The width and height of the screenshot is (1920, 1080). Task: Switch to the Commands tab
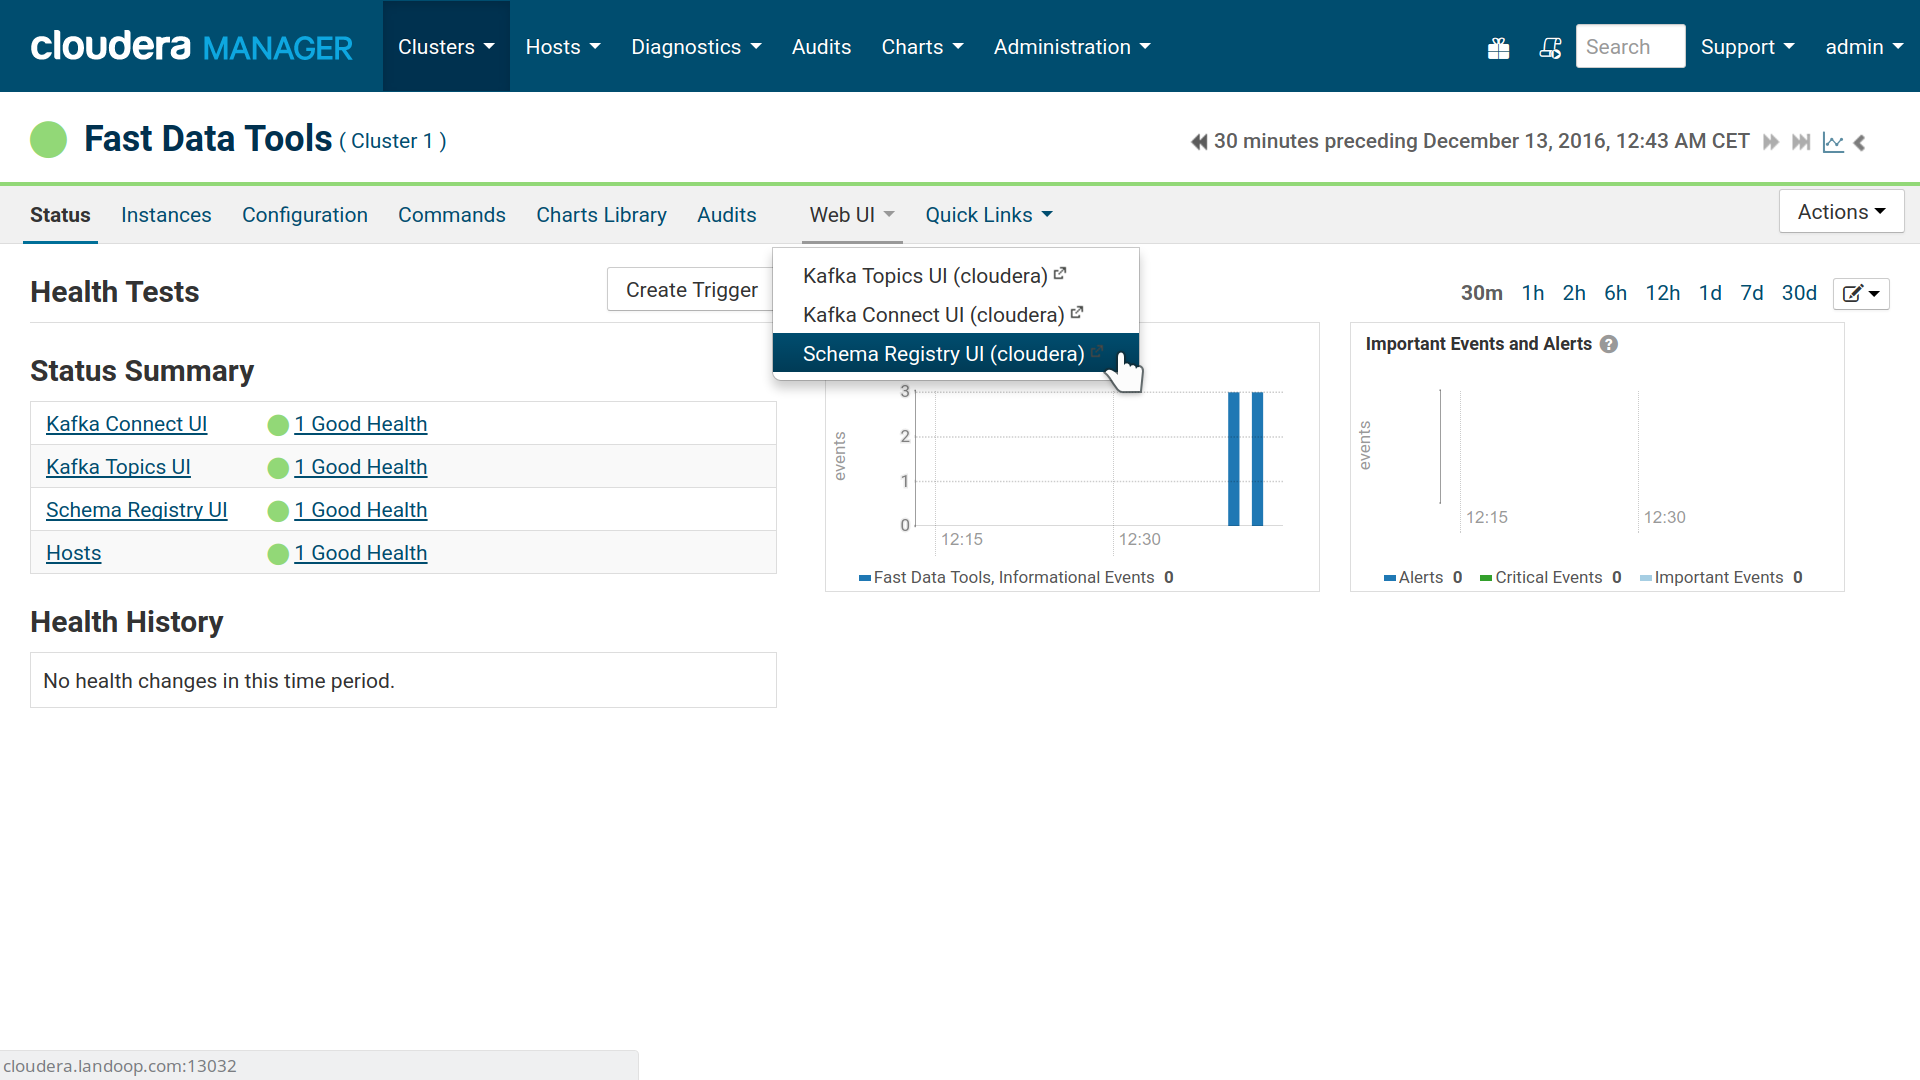click(452, 215)
